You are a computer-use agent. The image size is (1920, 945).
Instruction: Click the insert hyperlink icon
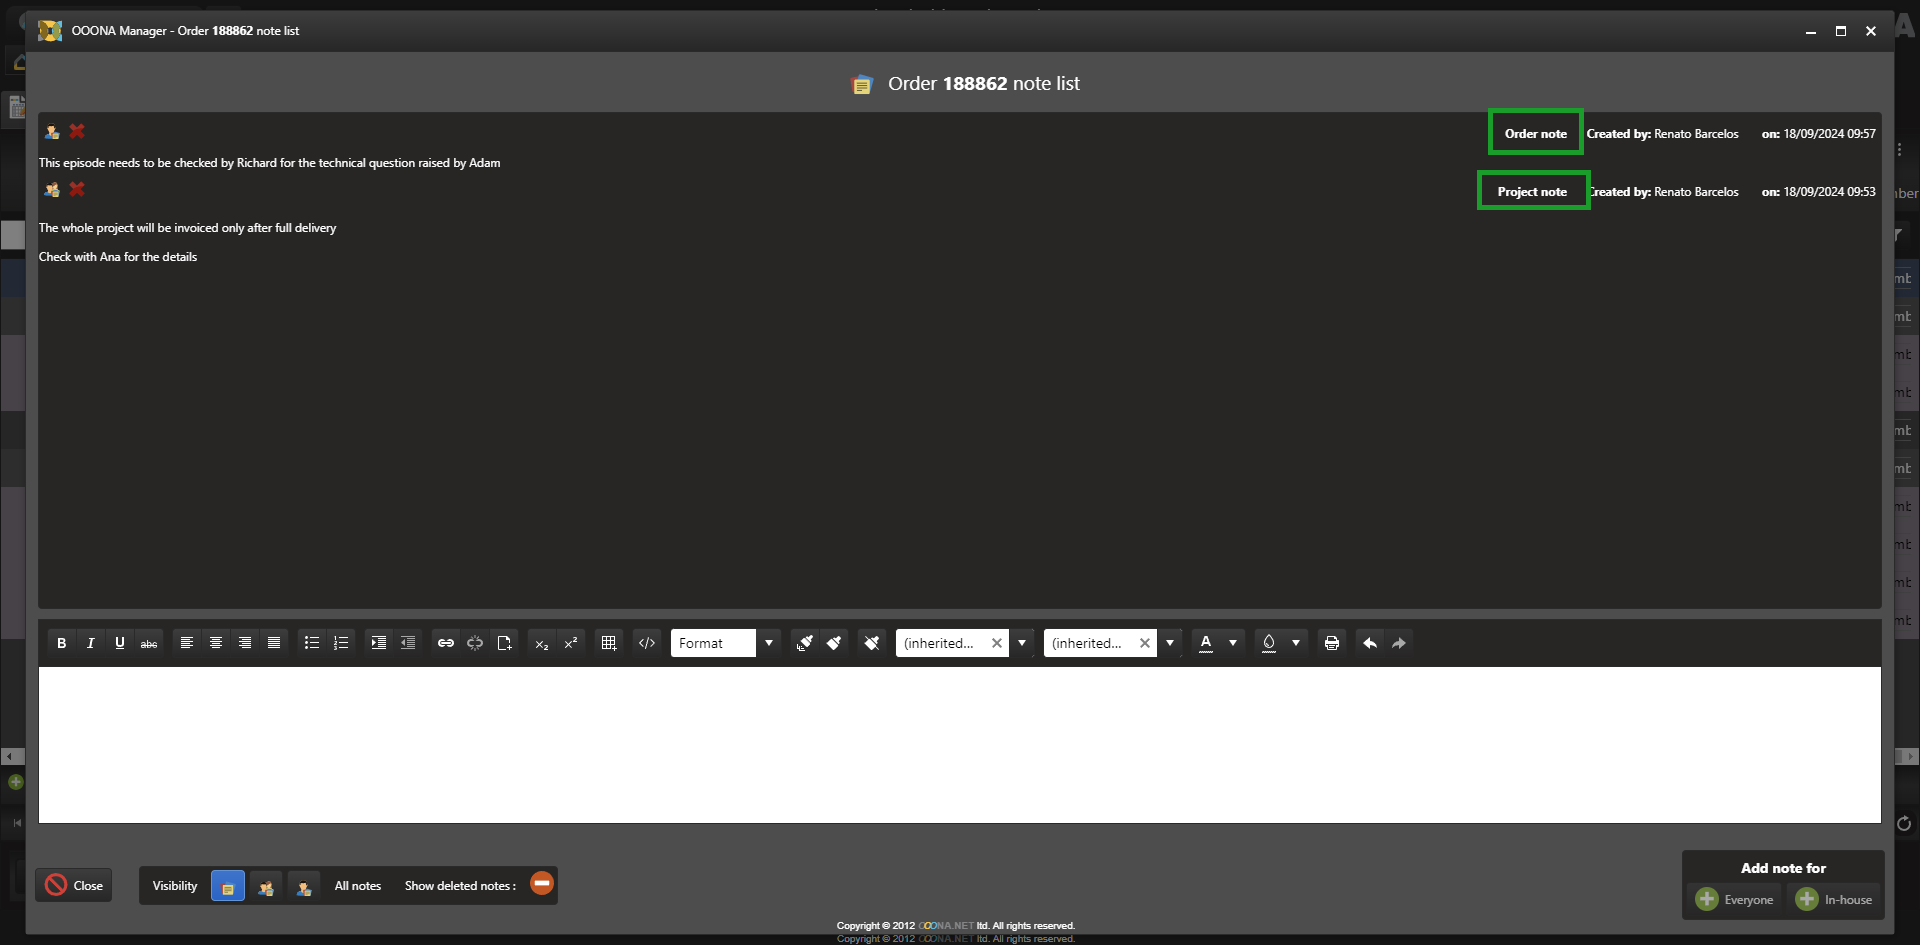[x=446, y=643]
